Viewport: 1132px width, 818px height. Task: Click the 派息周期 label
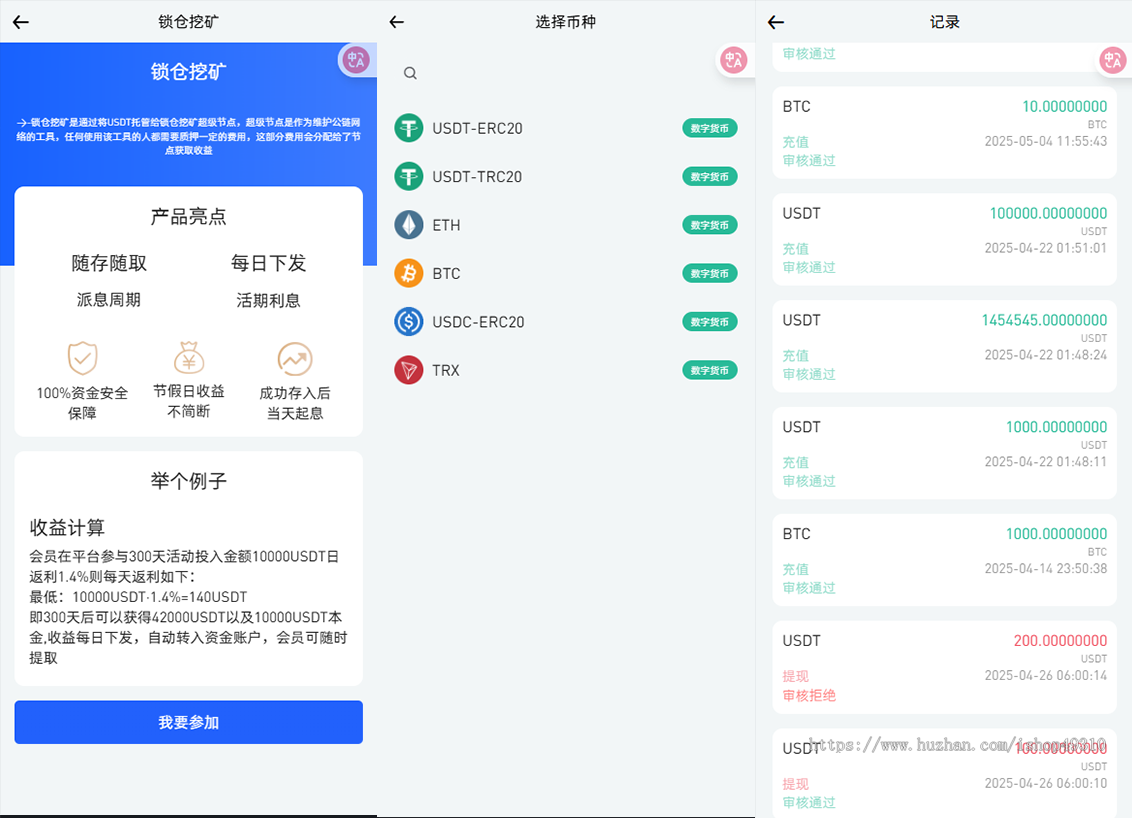[109, 300]
